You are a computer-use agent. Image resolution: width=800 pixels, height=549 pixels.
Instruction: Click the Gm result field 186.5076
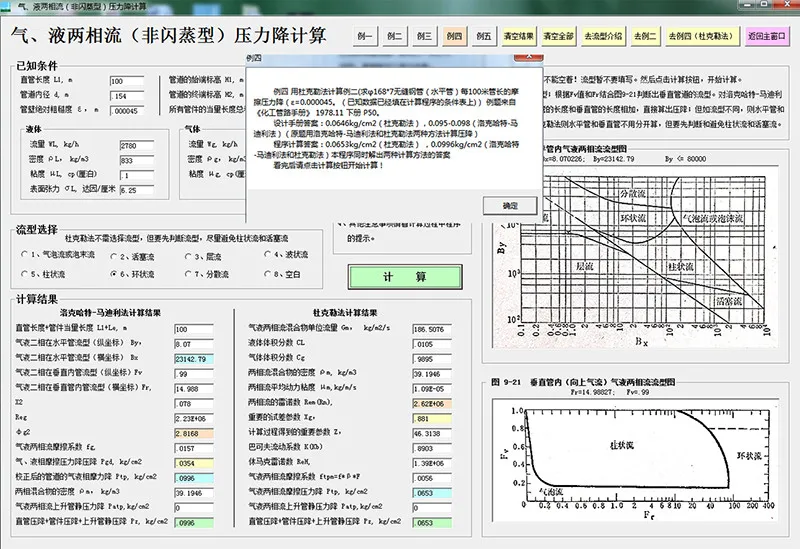pyautogui.click(x=432, y=330)
